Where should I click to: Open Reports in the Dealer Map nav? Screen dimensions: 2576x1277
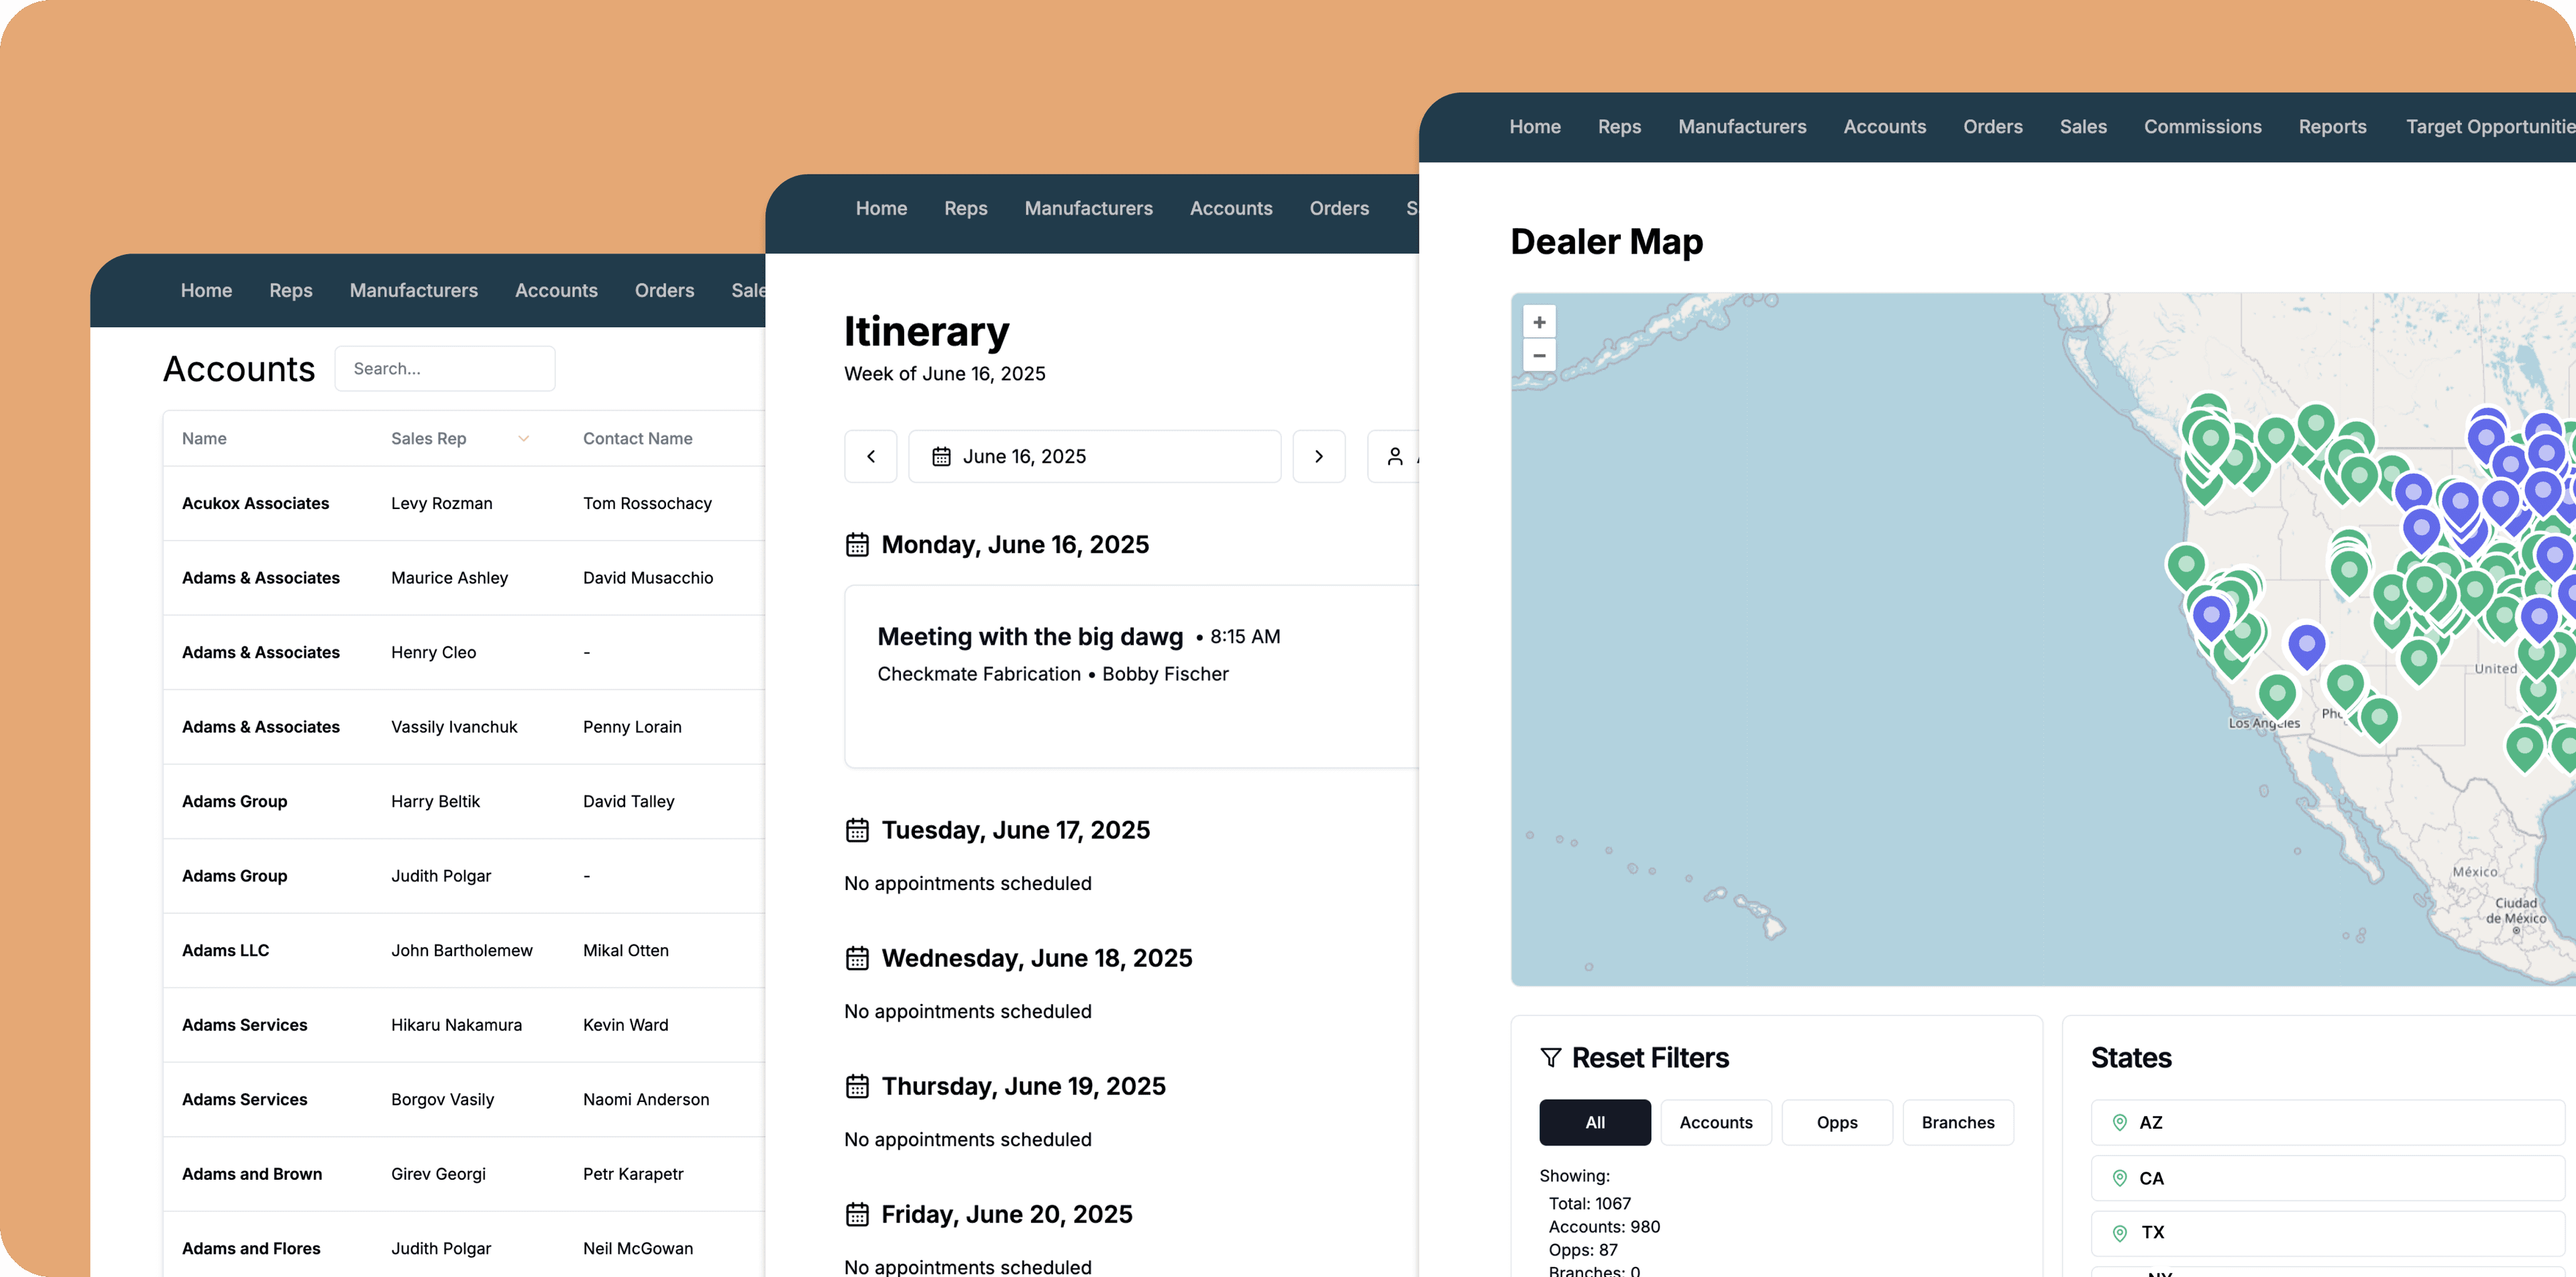(2332, 127)
